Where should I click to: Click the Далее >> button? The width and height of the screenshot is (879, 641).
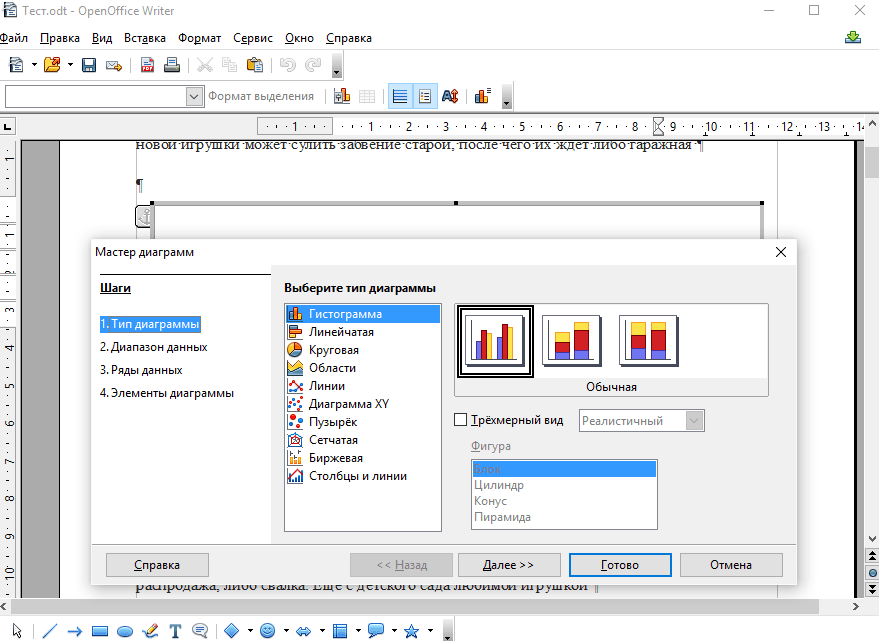pyautogui.click(x=508, y=565)
